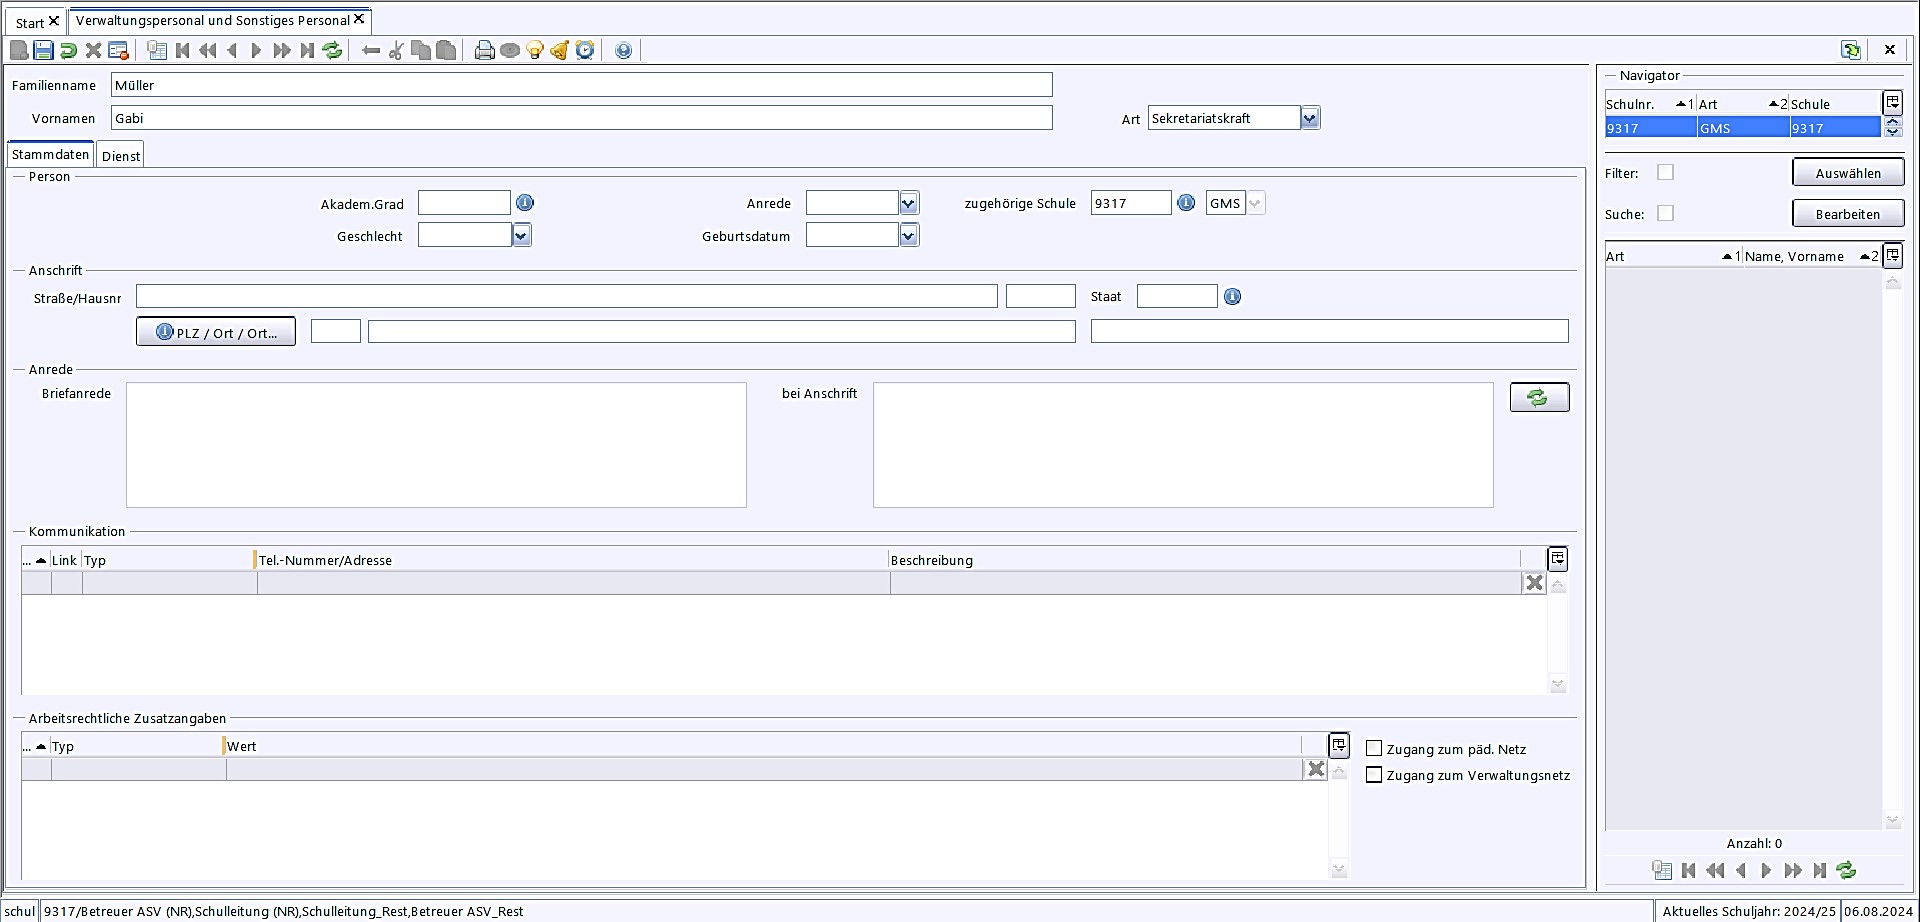Click the scissors cut icon
1920x922 pixels.
click(396, 50)
